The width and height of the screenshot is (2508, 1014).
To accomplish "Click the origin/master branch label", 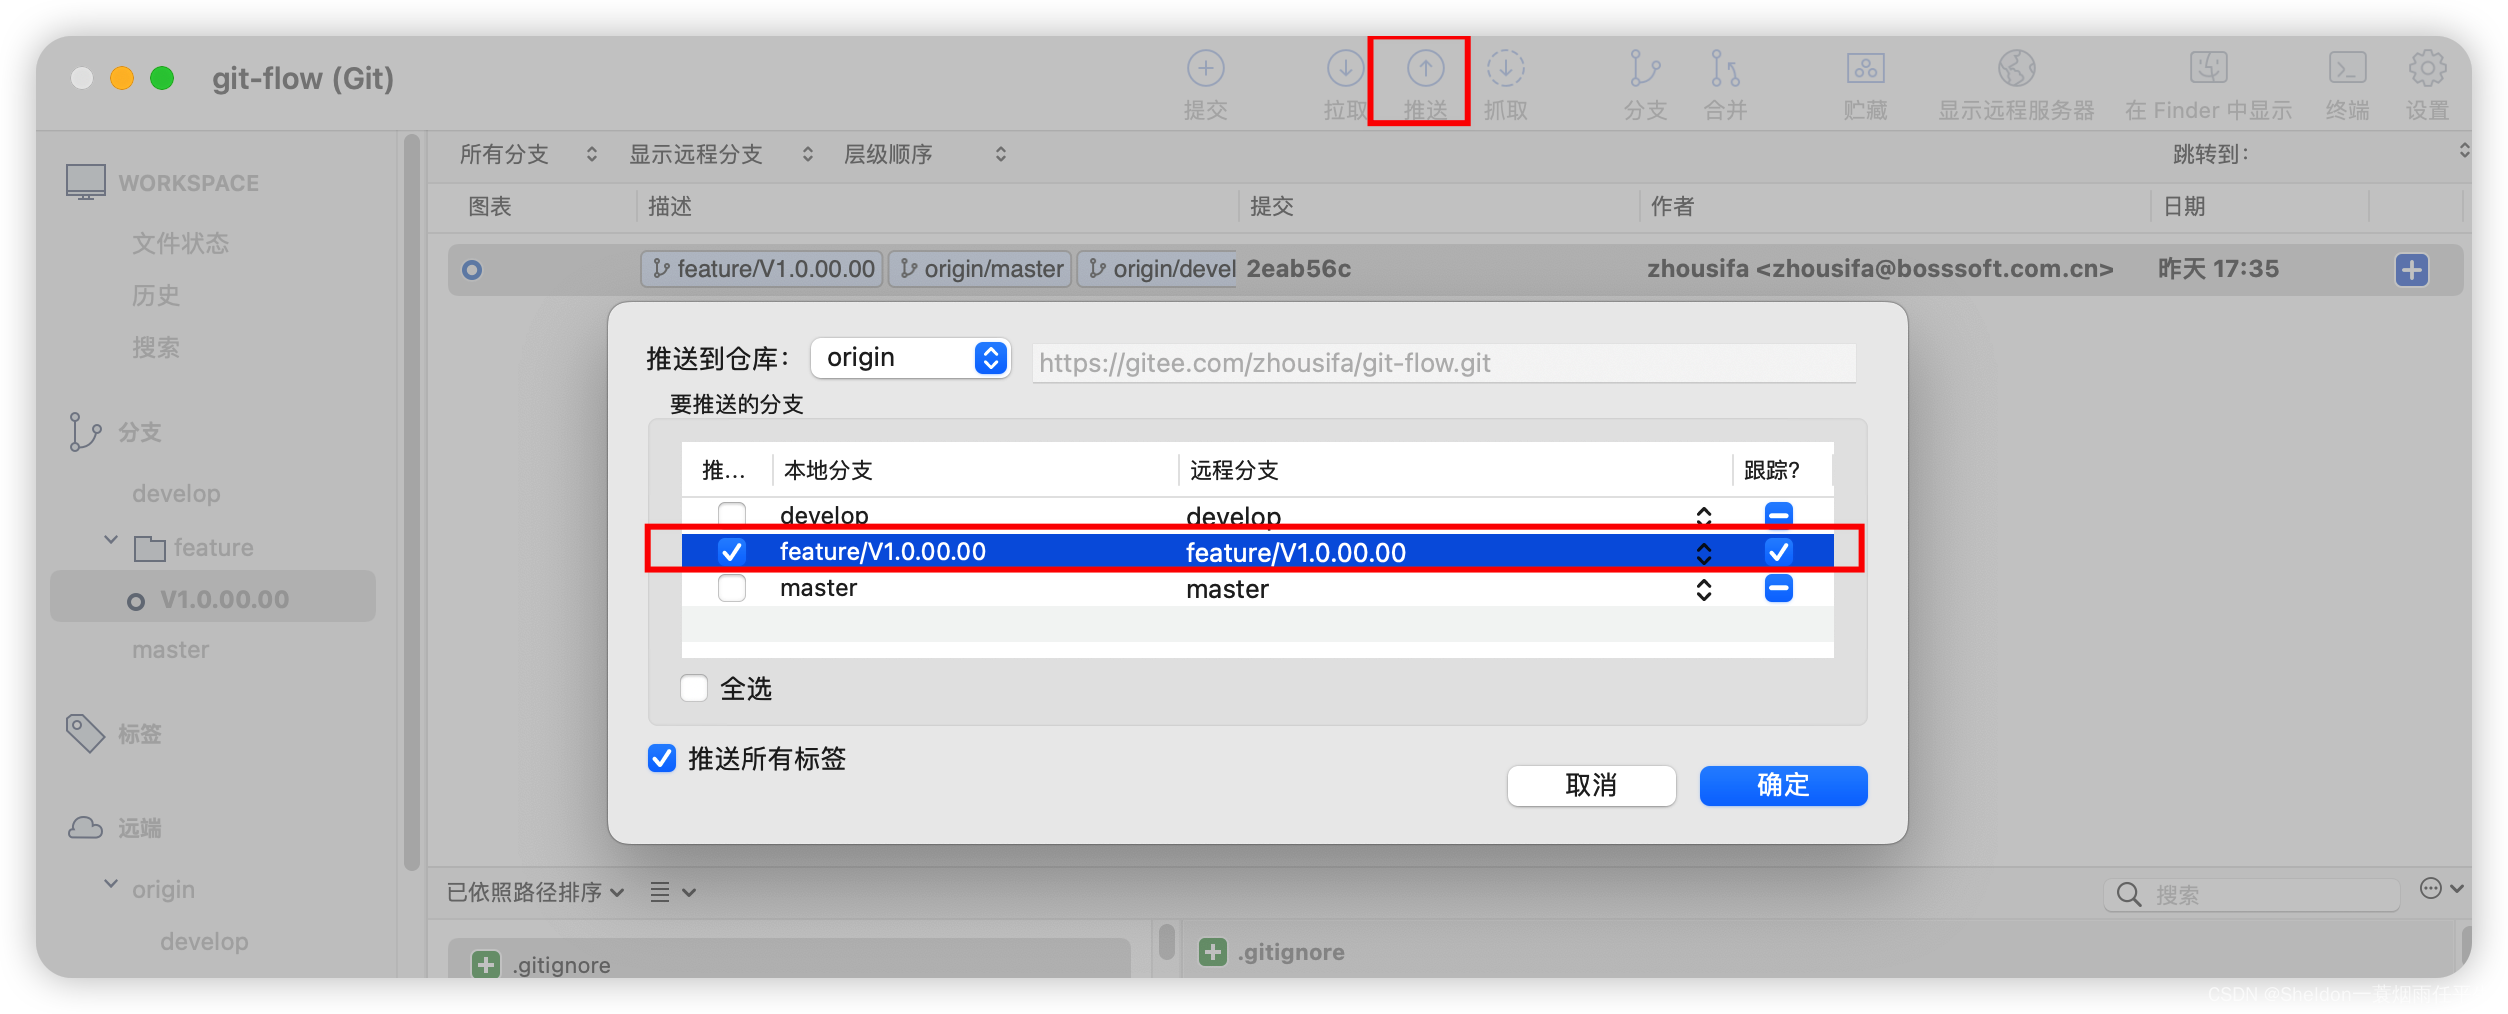I will tap(981, 269).
